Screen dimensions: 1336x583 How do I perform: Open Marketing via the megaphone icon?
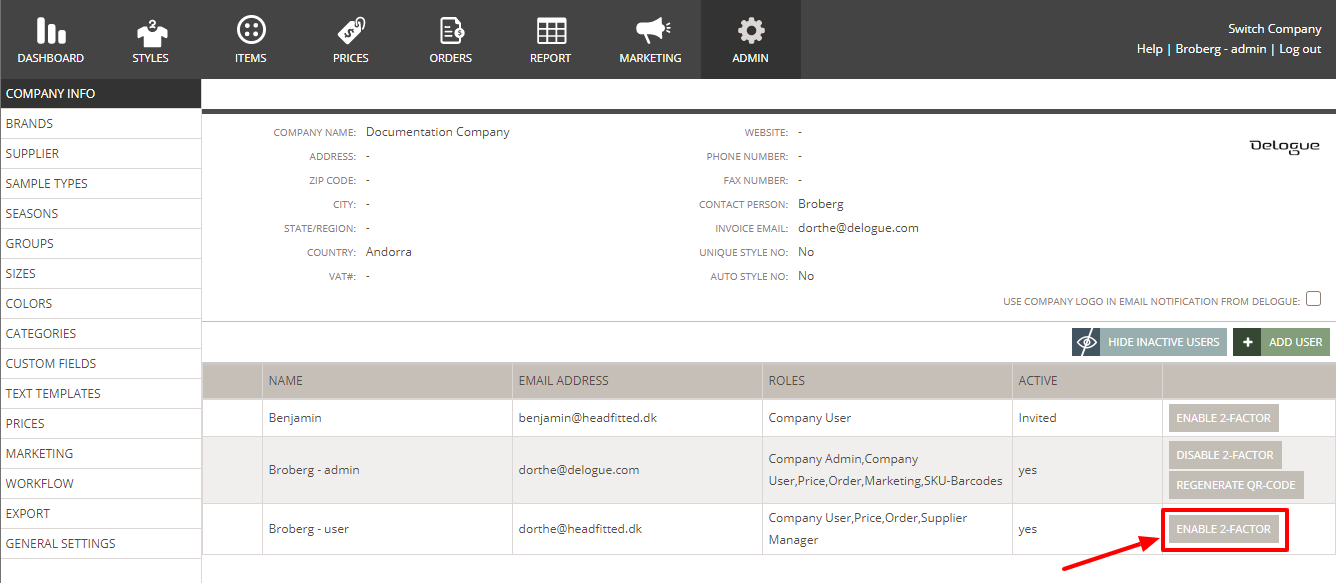point(650,30)
